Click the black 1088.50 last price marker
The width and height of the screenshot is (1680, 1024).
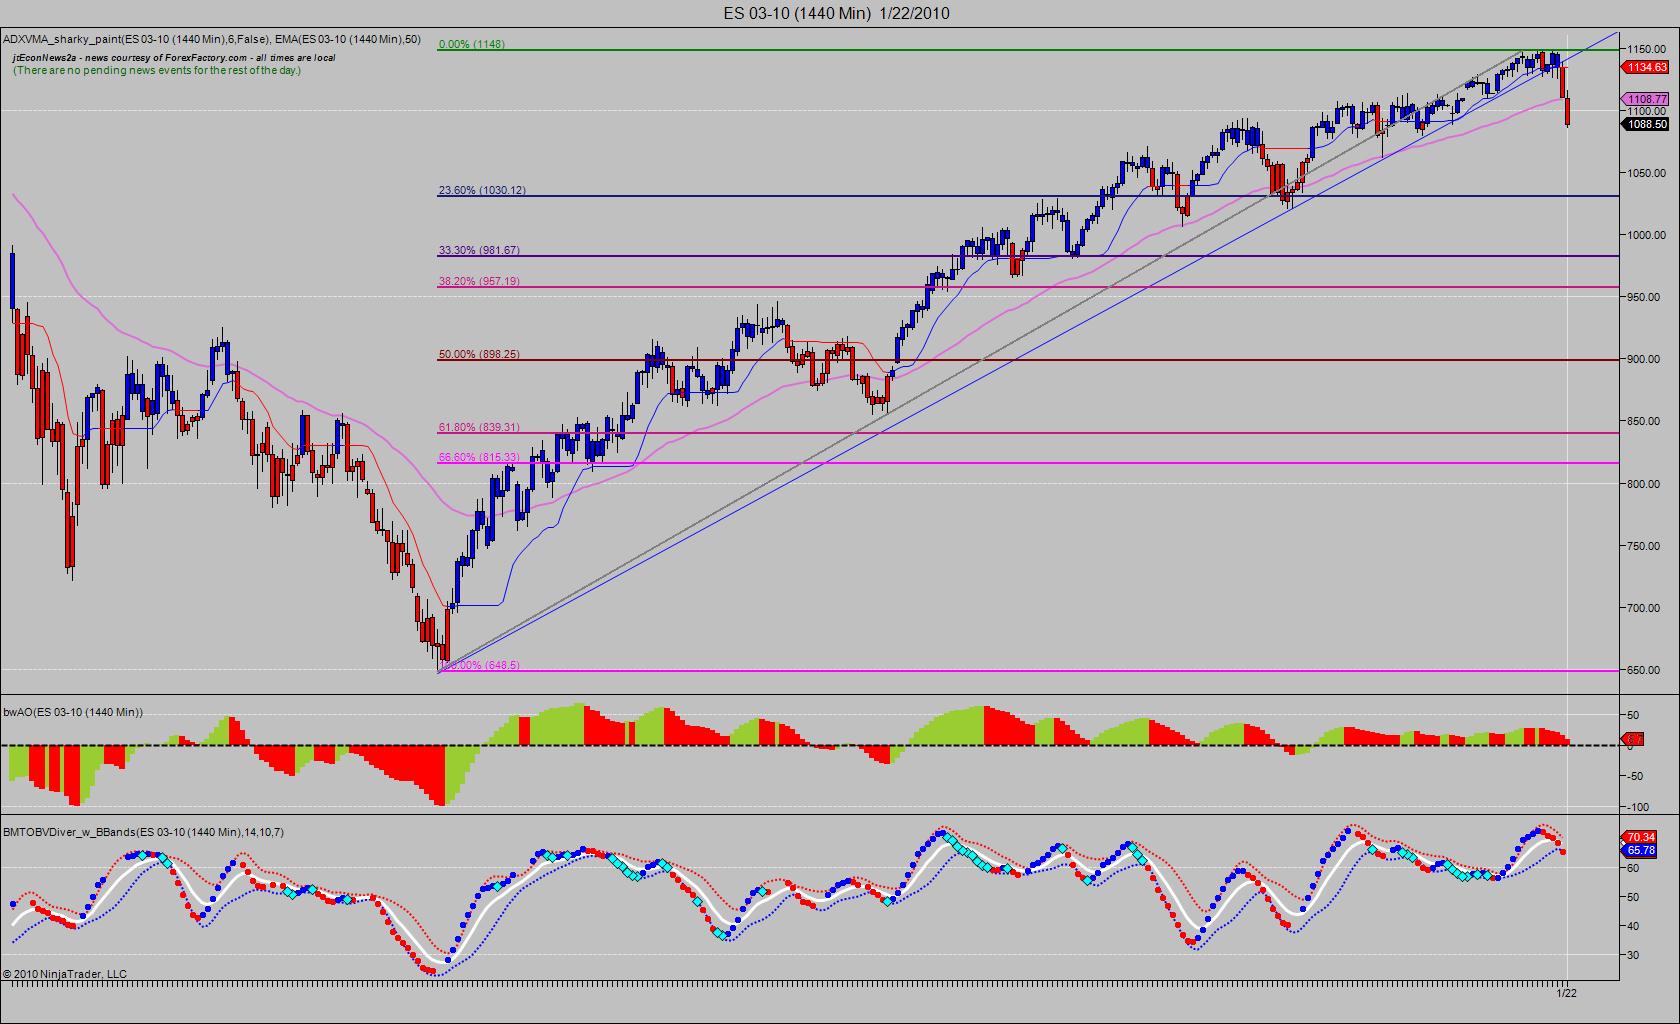(1646, 124)
